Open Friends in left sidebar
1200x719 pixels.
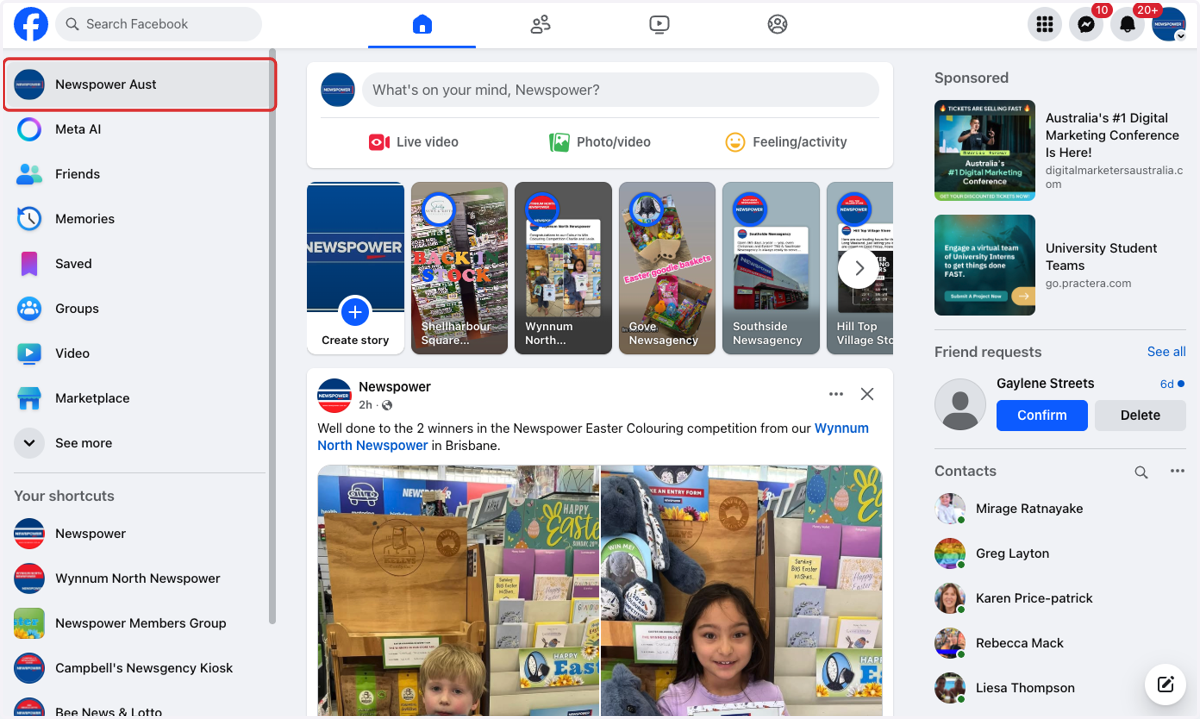[139, 174]
